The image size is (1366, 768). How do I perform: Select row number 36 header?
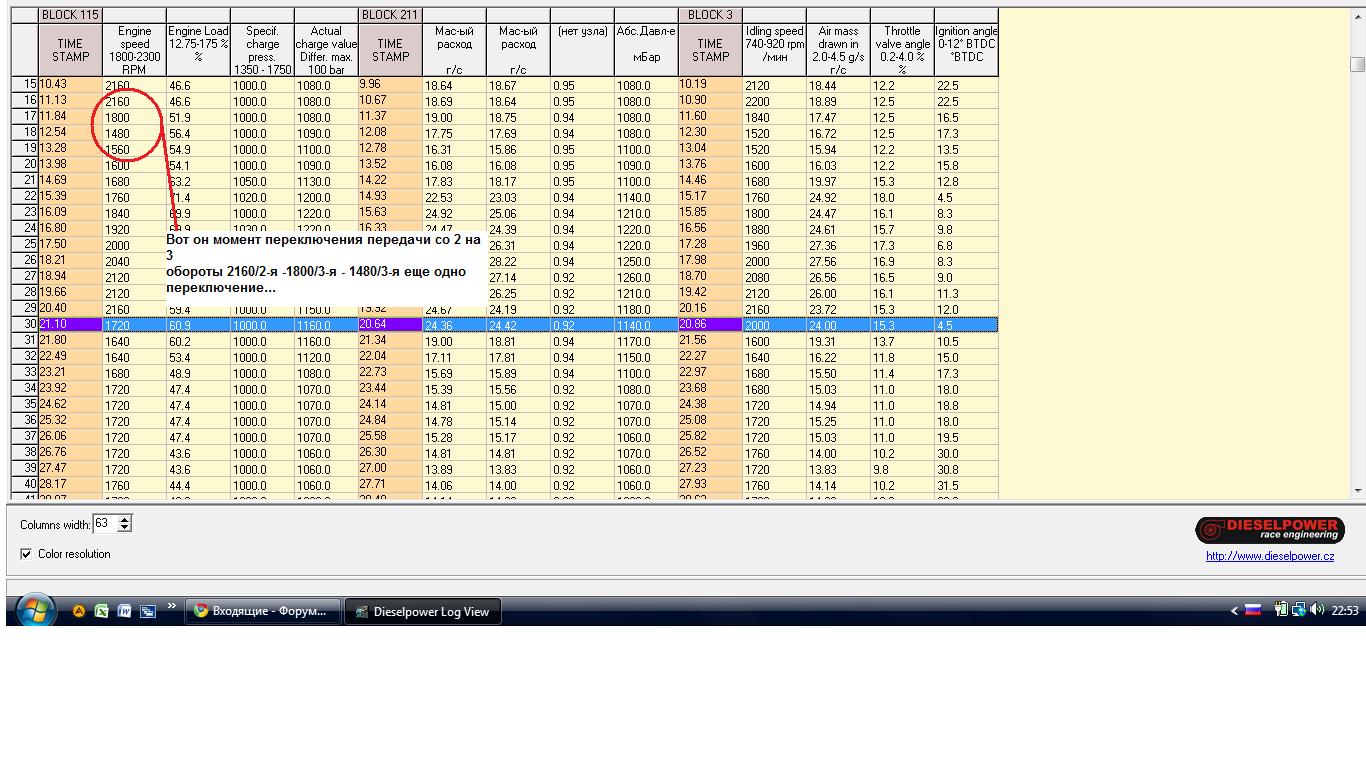tap(26, 421)
